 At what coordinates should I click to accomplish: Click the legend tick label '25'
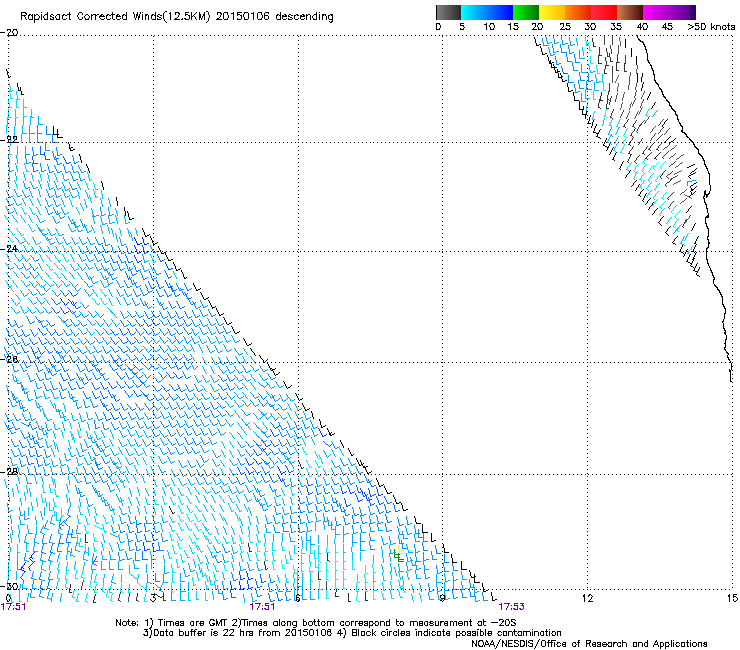565,27
